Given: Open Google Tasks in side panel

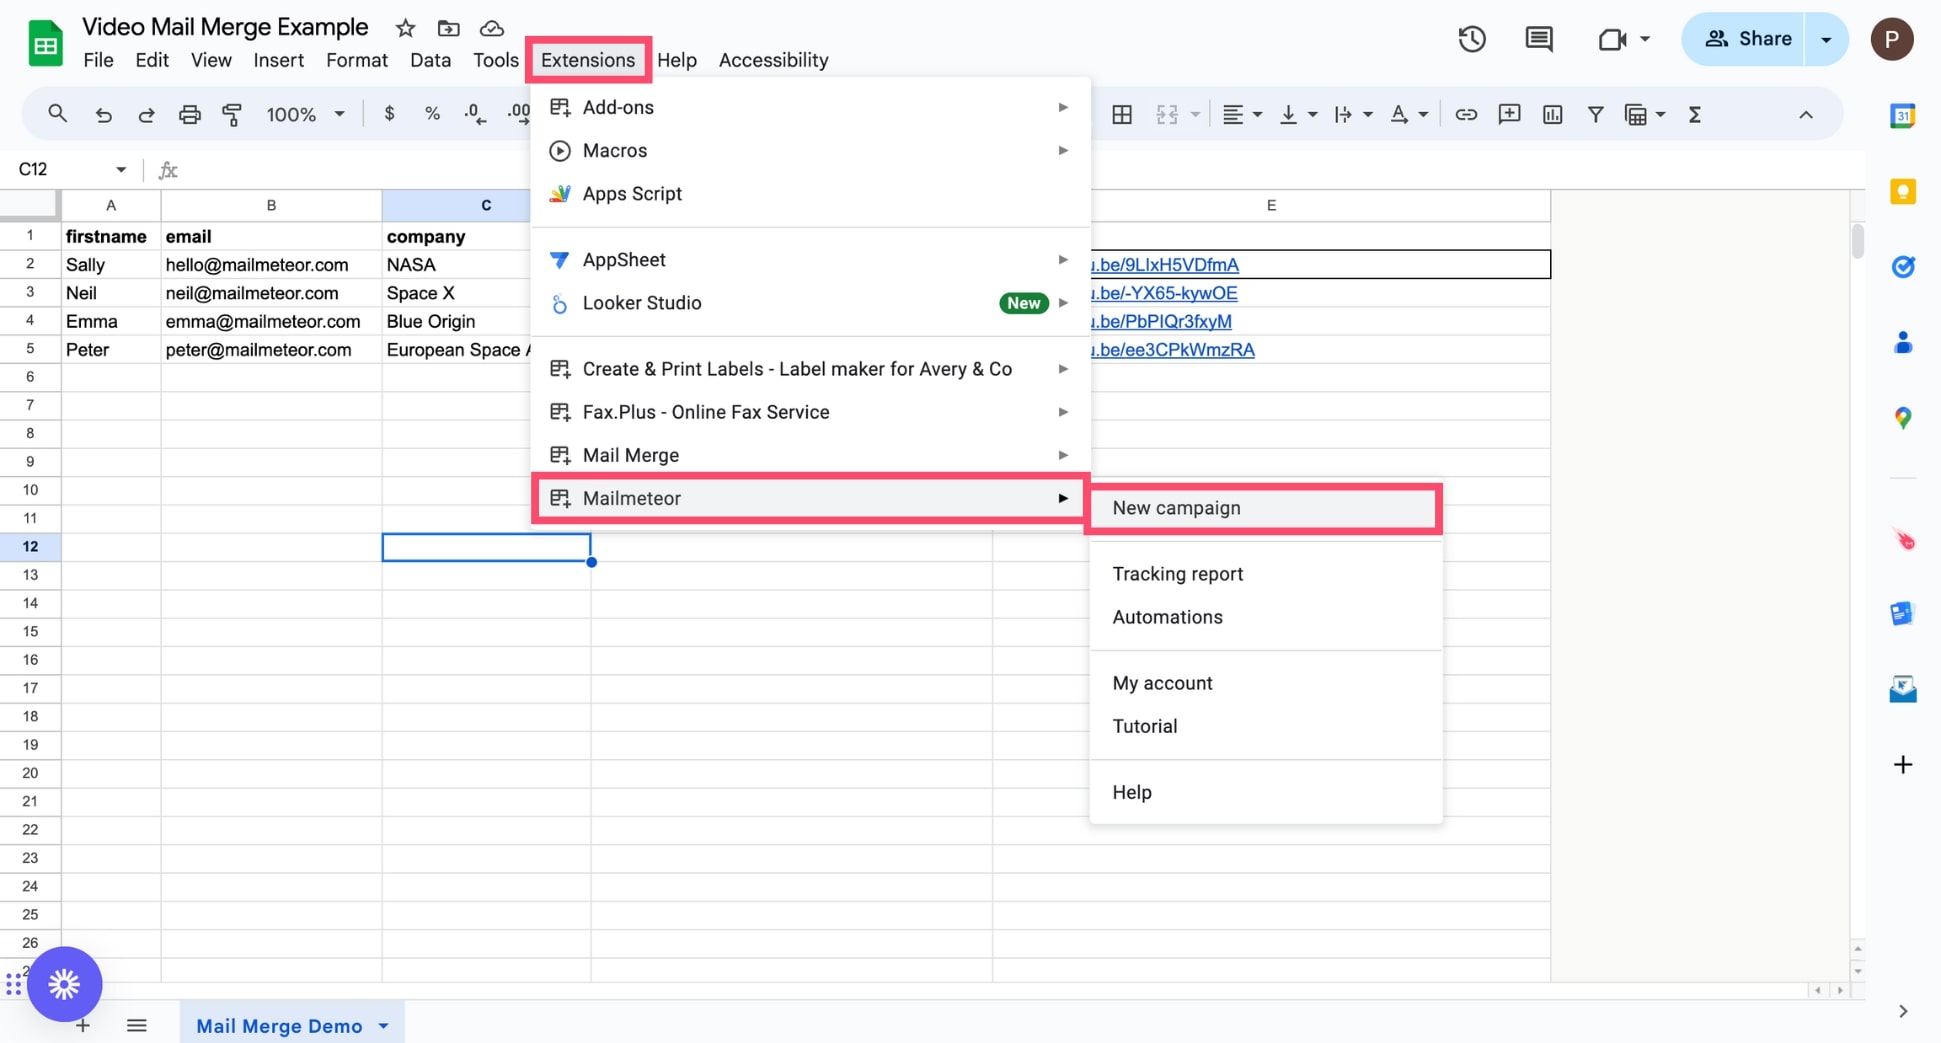Looking at the screenshot, I should tap(1902, 267).
